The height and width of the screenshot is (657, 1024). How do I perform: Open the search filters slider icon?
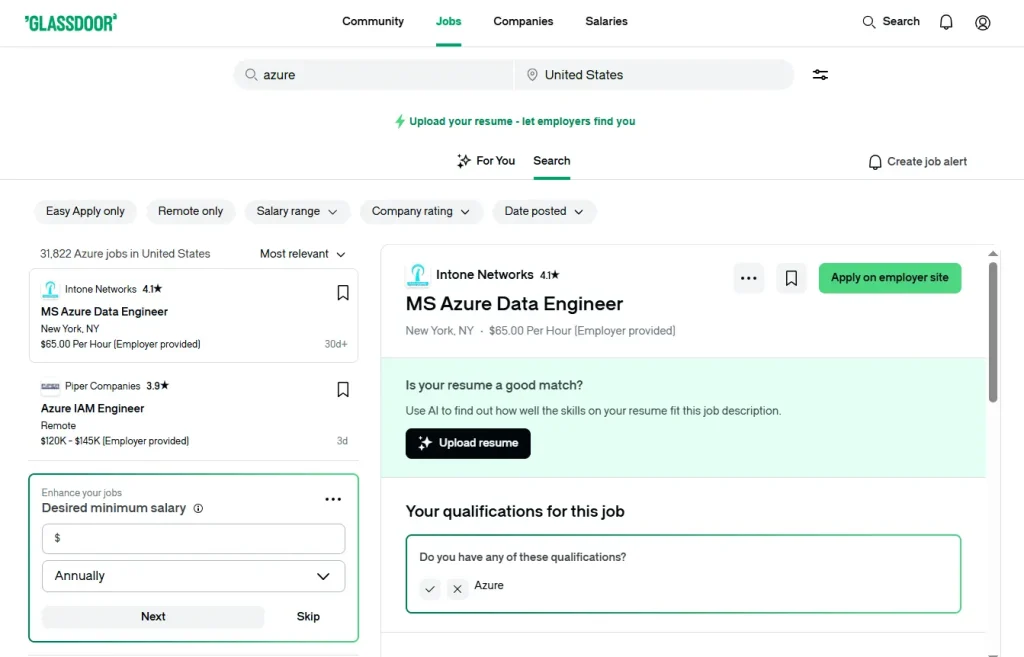820,75
